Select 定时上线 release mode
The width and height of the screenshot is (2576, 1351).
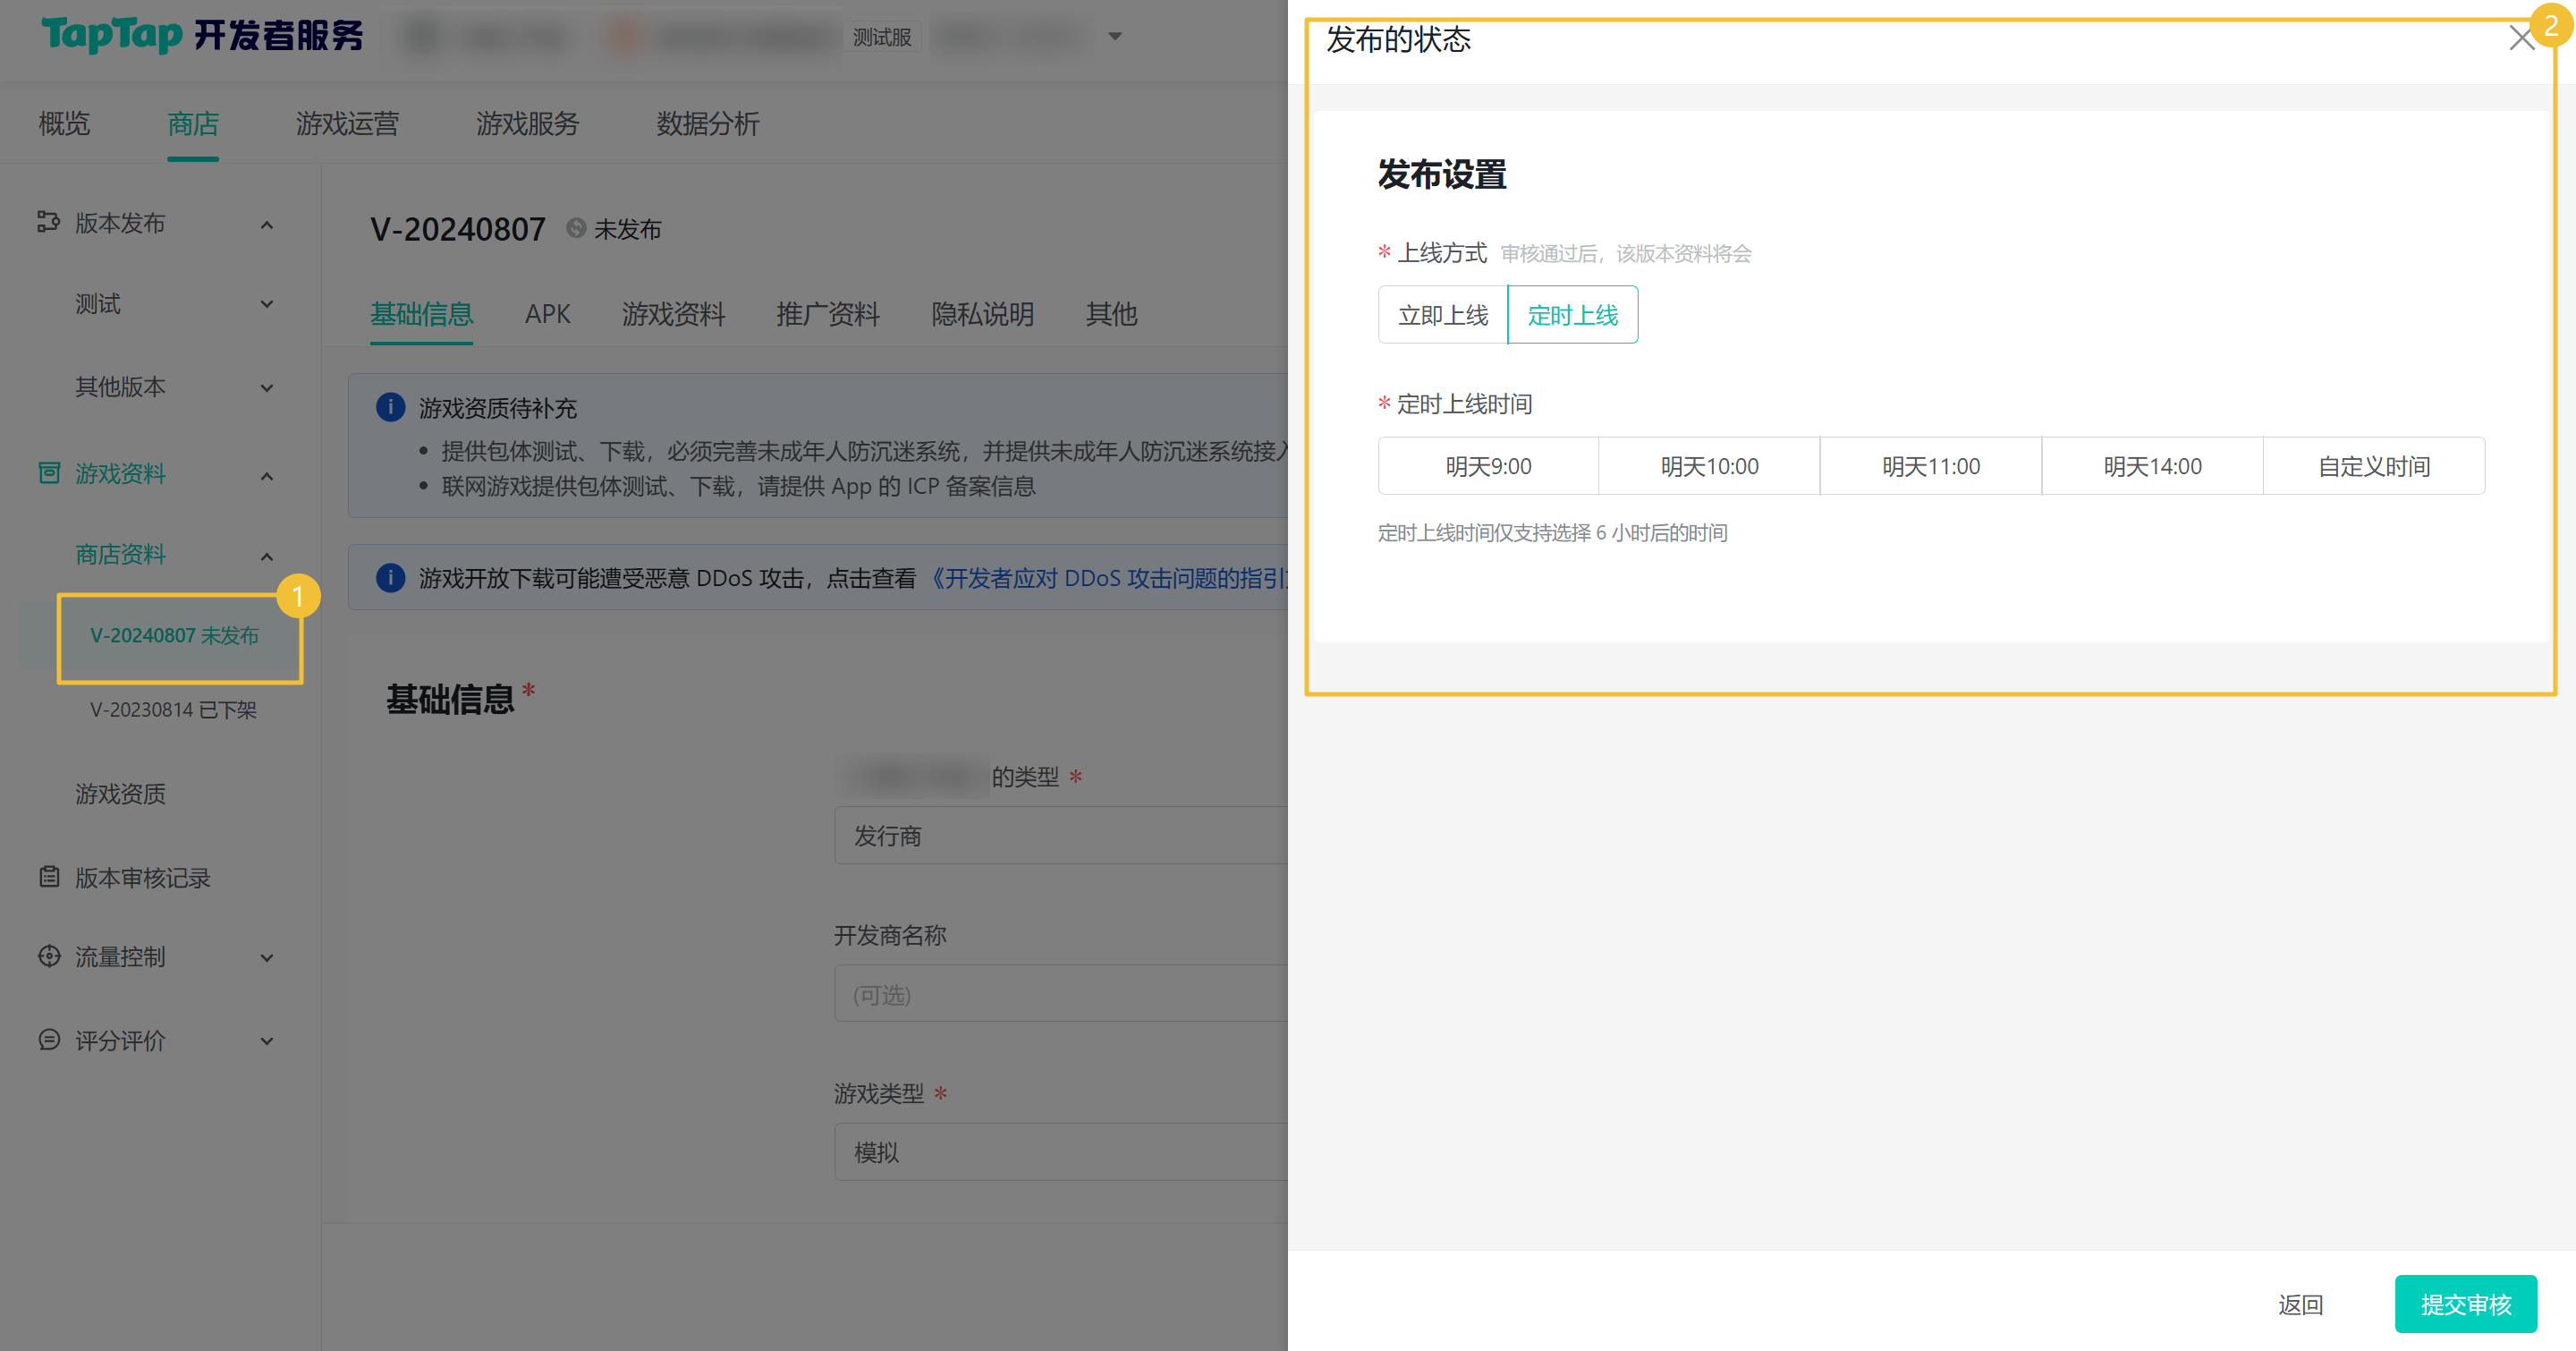(1573, 315)
